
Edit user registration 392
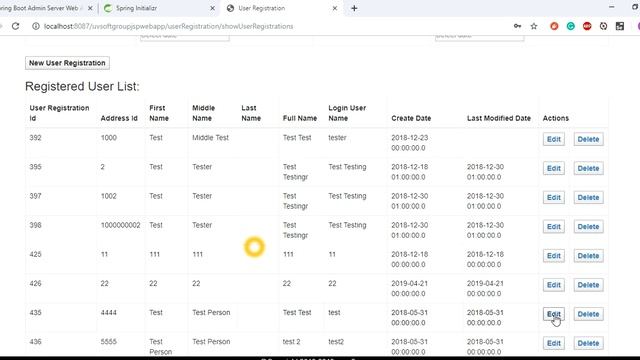pos(553,139)
